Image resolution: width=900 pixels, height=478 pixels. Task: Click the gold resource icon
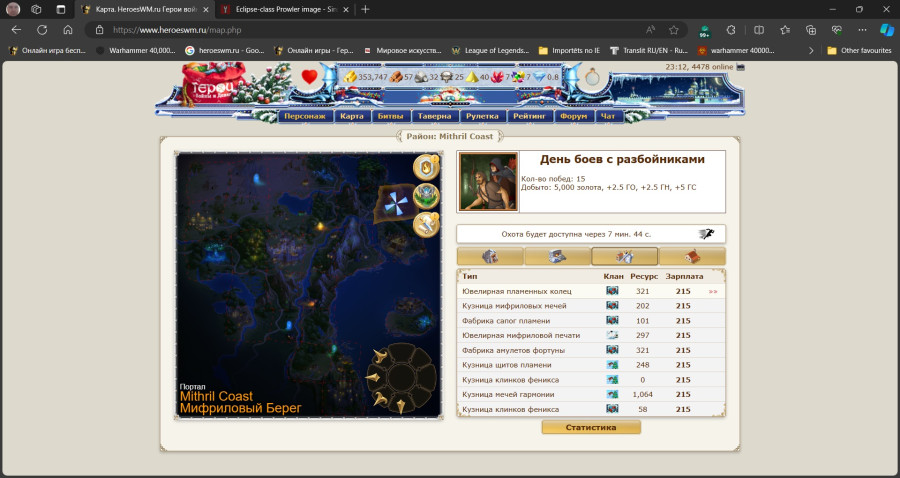(x=350, y=77)
